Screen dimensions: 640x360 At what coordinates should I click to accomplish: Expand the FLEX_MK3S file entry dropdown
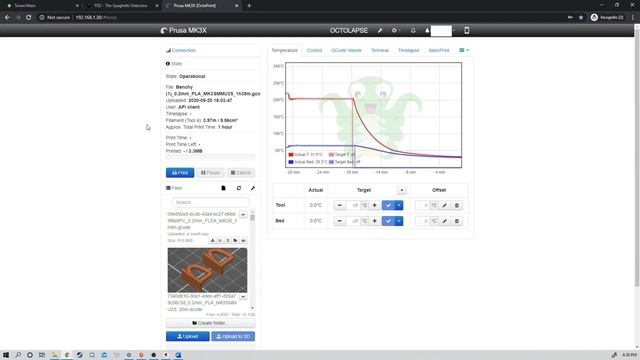(x=243, y=214)
